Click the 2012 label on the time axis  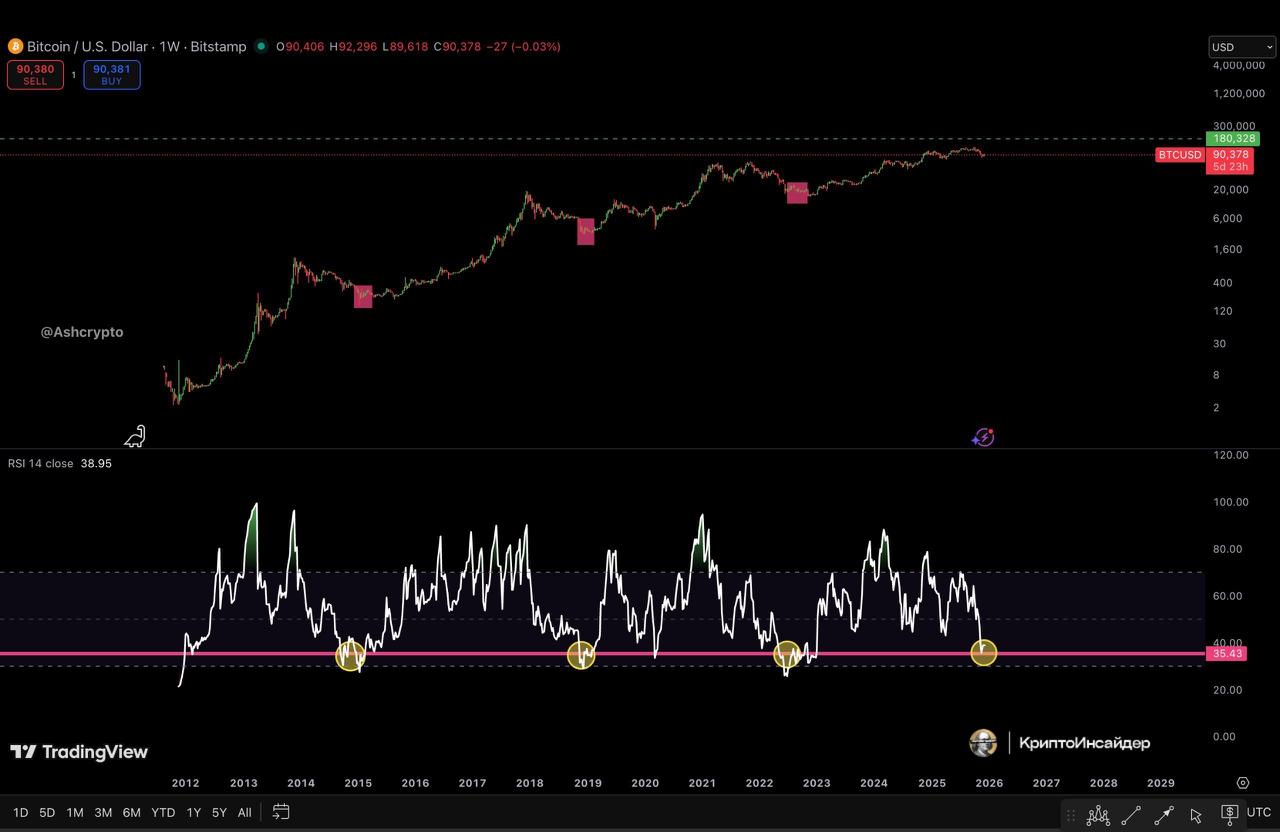185,783
